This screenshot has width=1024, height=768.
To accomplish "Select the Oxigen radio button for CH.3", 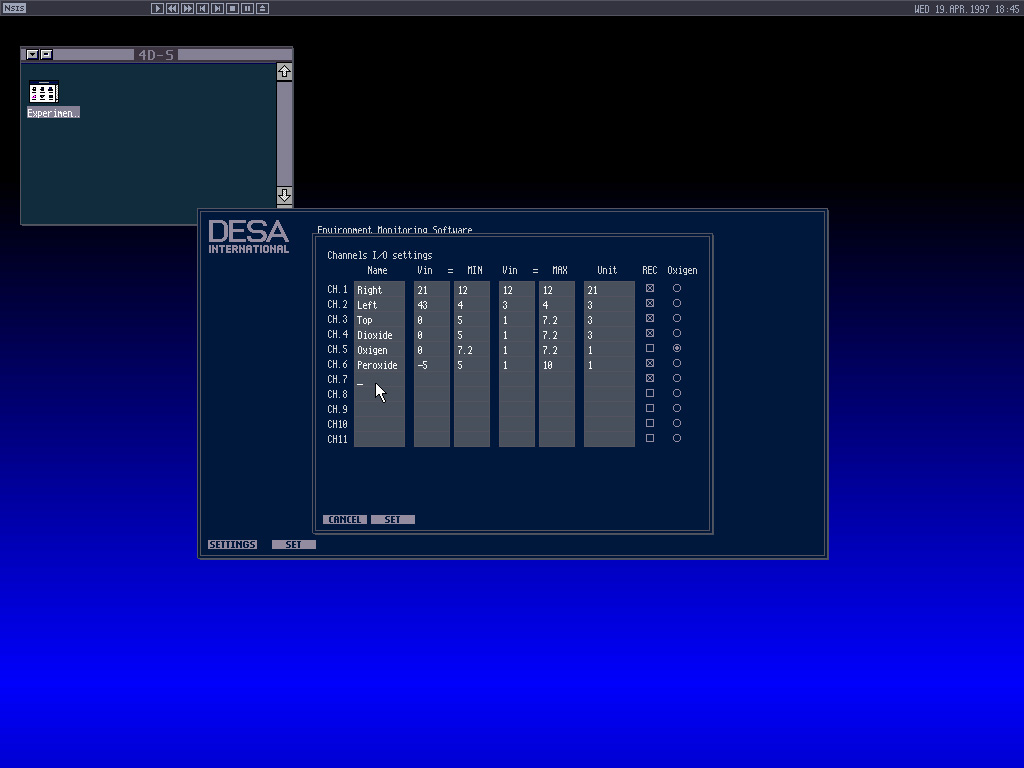I will pos(677,319).
